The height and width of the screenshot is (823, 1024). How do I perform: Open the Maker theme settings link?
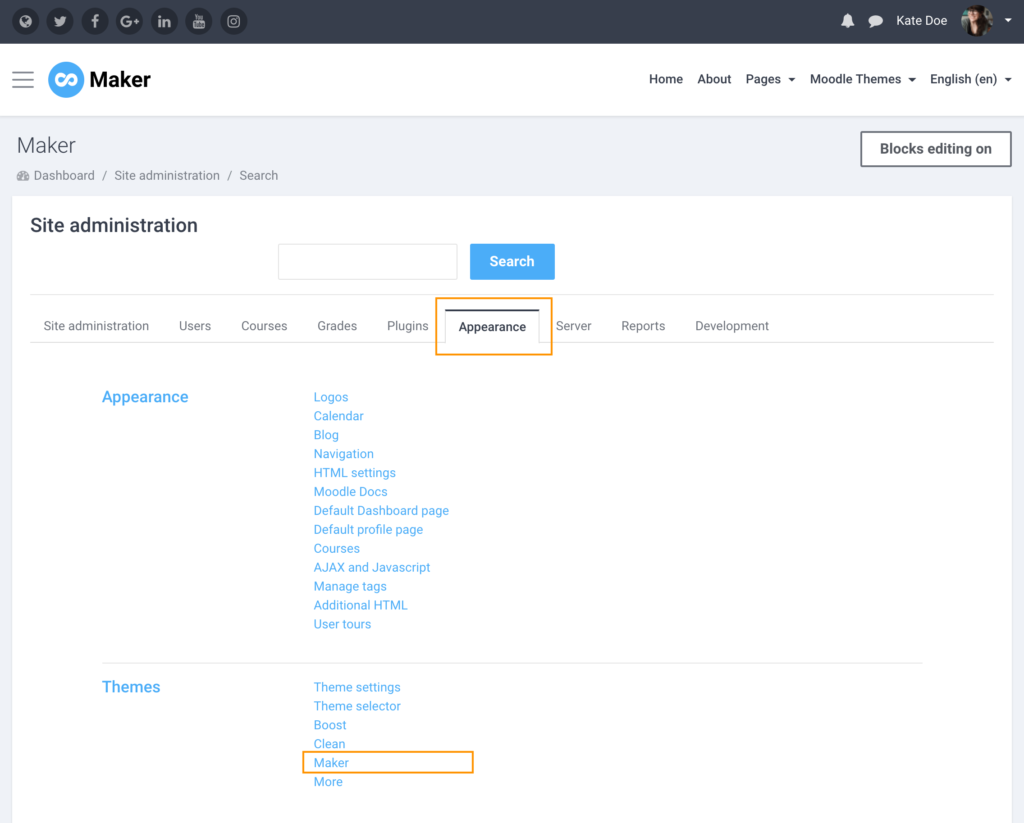[x=331, y=762]
